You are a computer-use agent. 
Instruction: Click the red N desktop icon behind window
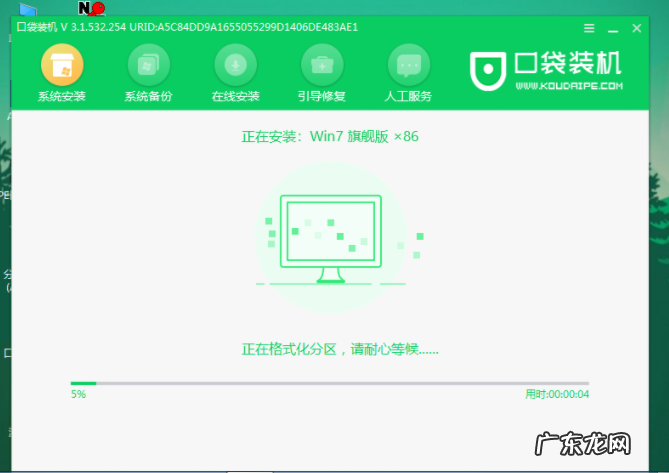pyautogui.click(x=91, y=8)
